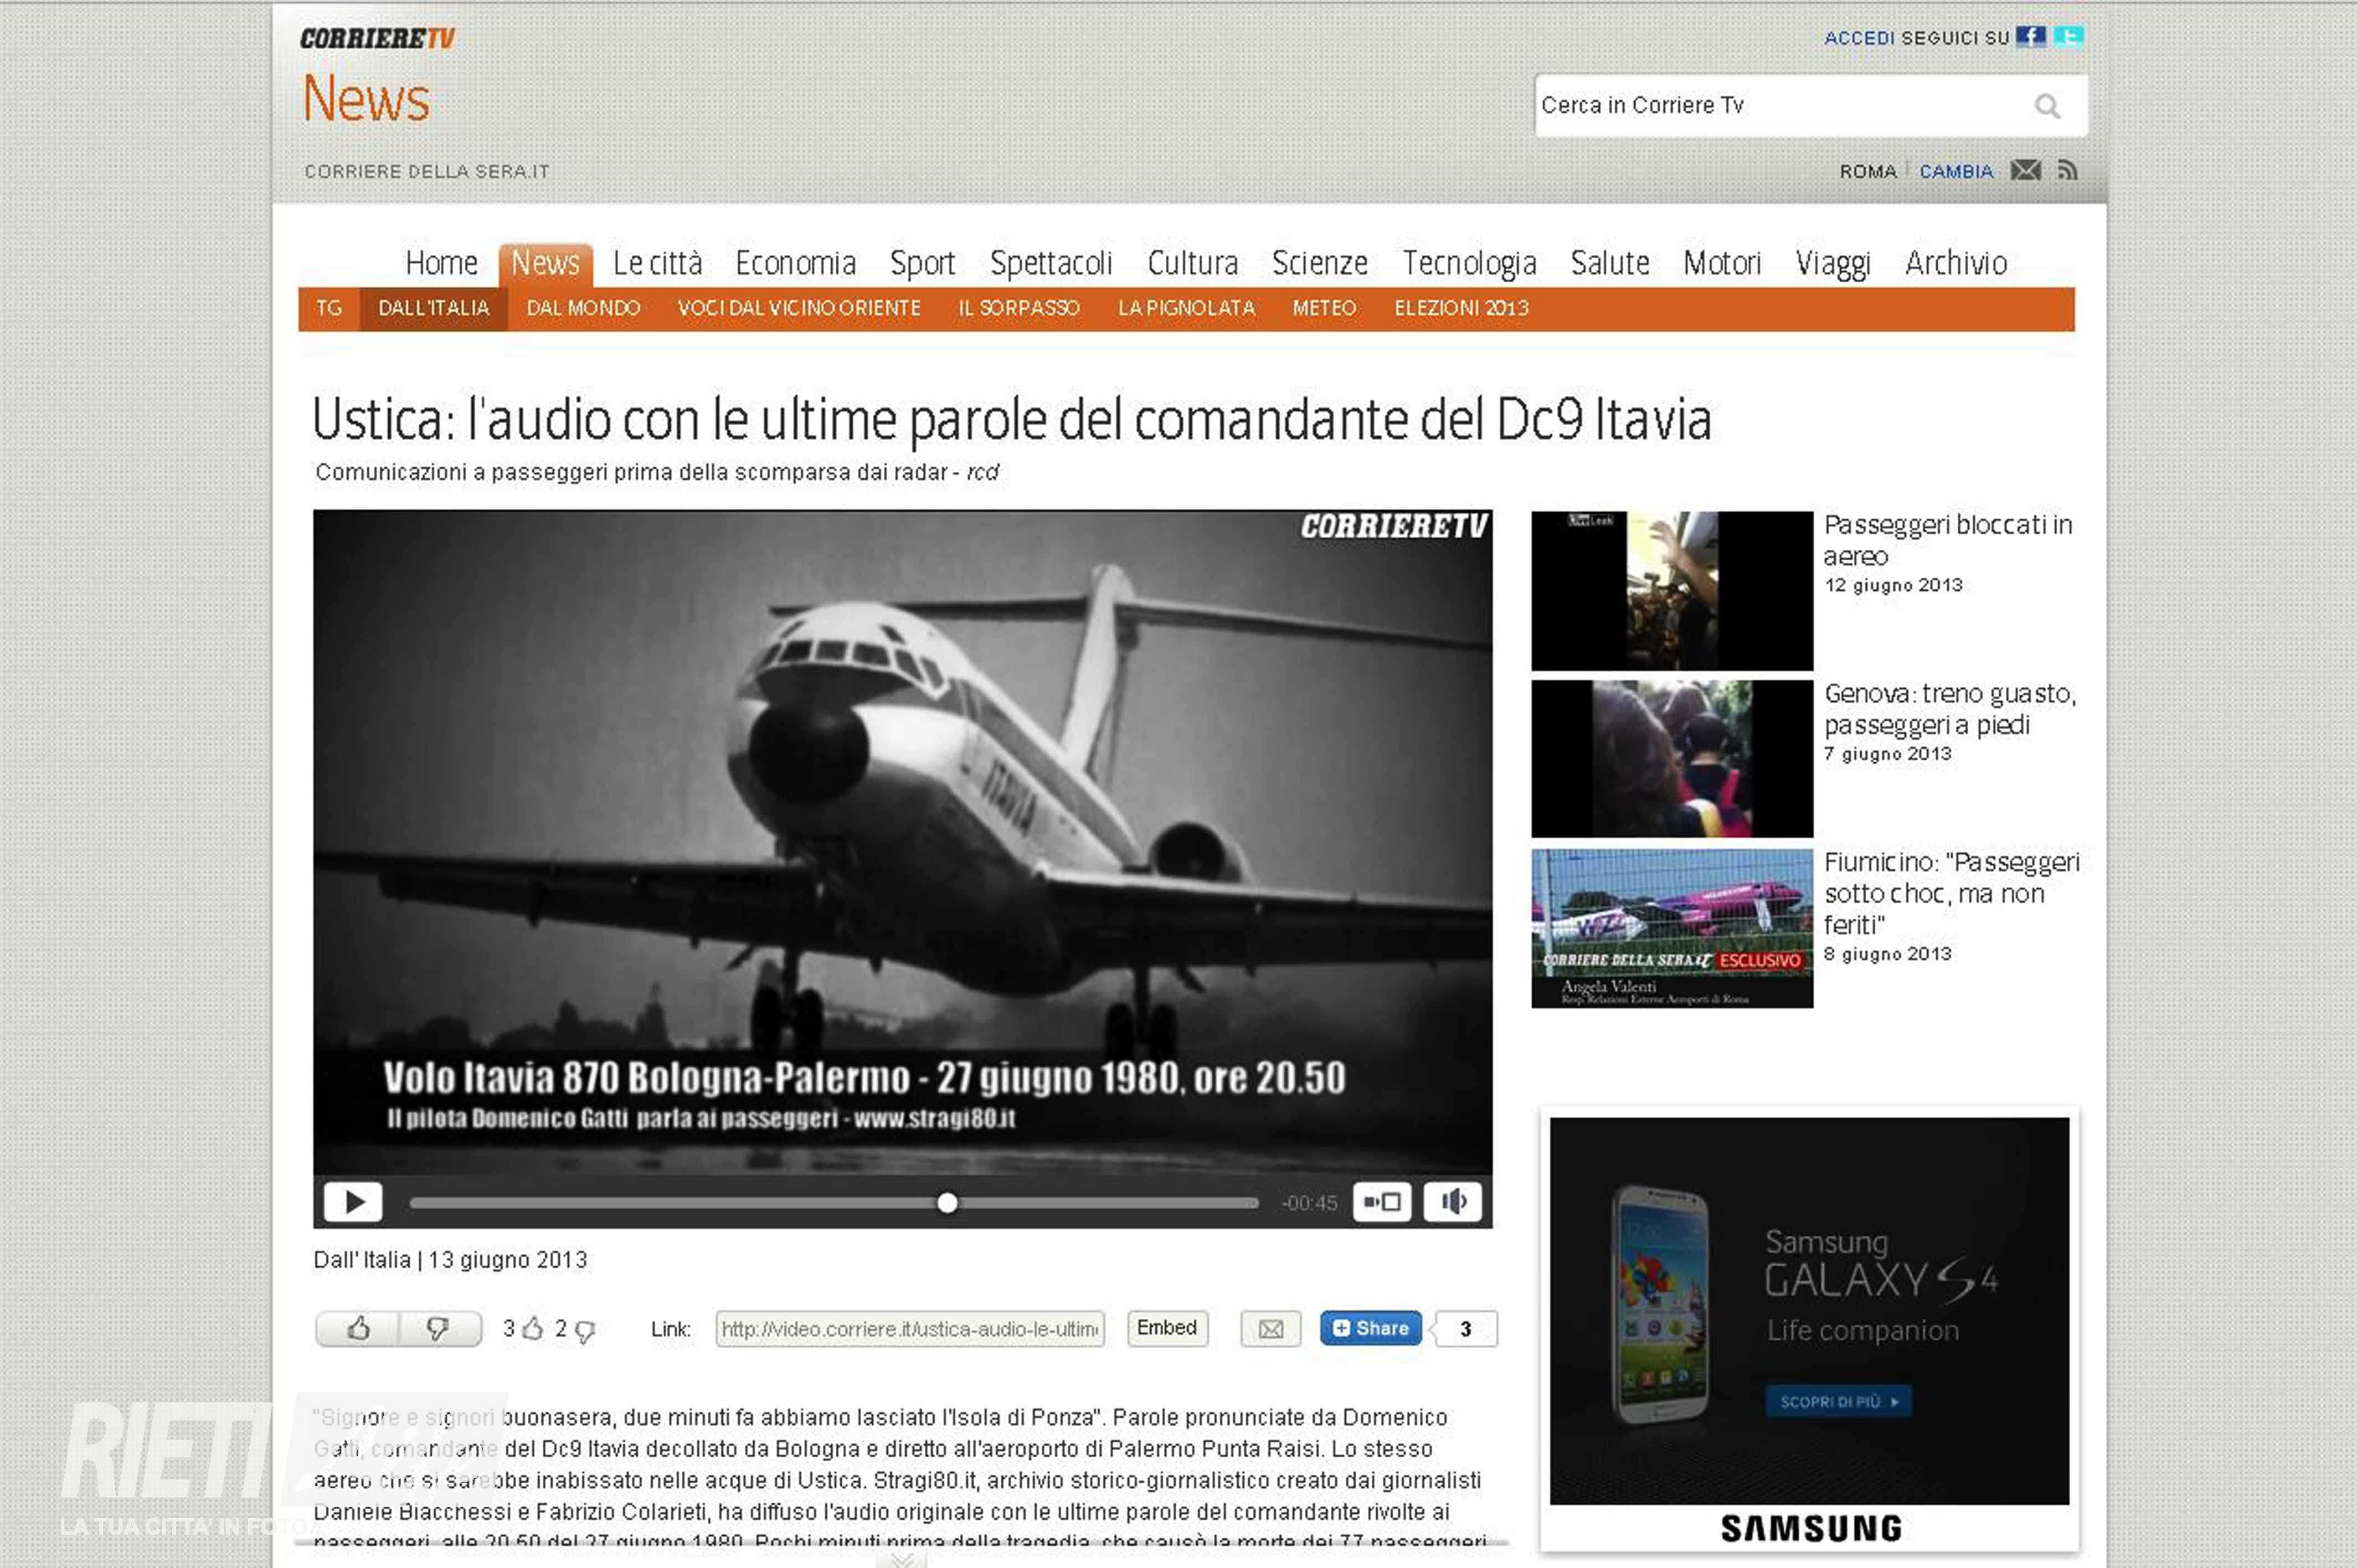Open the METEO submenu item

pos(1323,308)
